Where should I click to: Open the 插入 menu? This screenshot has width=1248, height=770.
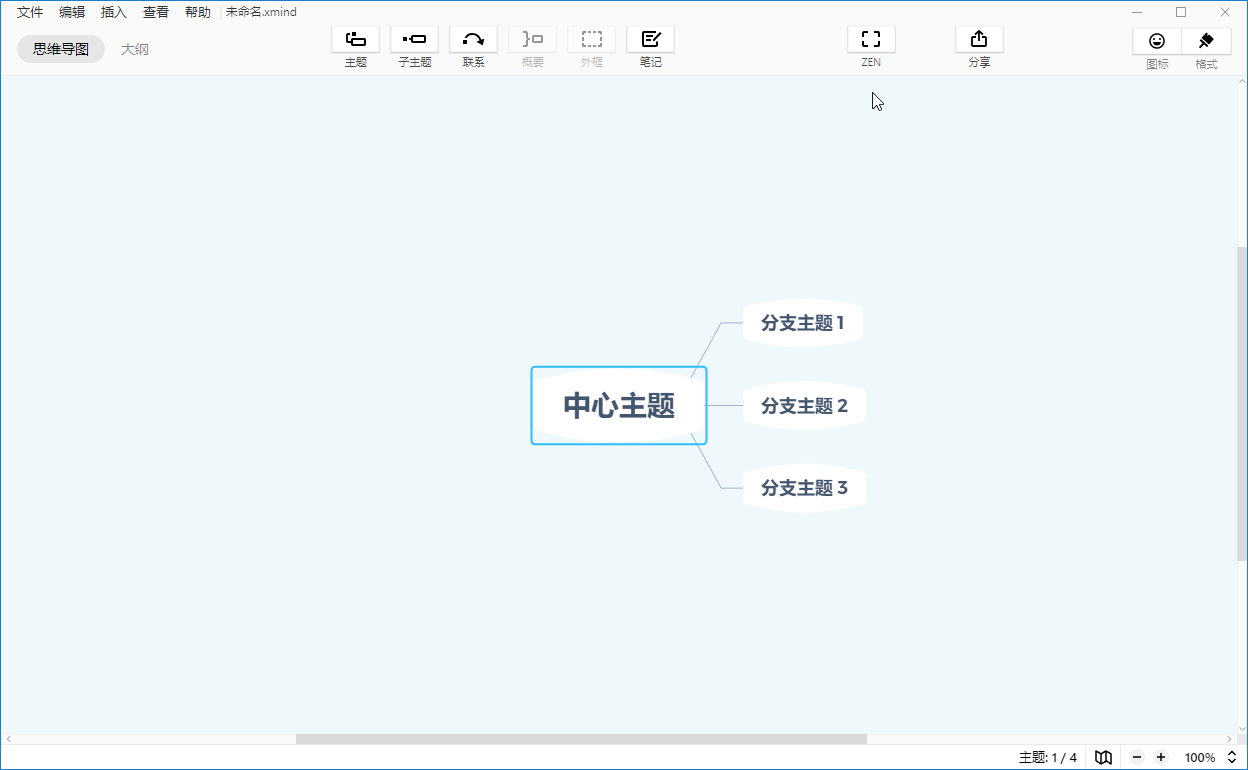(114, 12)
